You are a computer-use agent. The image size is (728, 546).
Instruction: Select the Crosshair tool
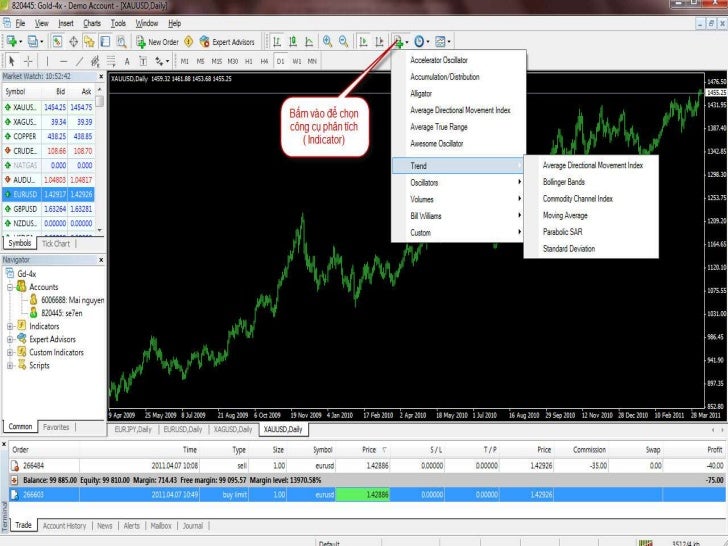tap(28, 61)
